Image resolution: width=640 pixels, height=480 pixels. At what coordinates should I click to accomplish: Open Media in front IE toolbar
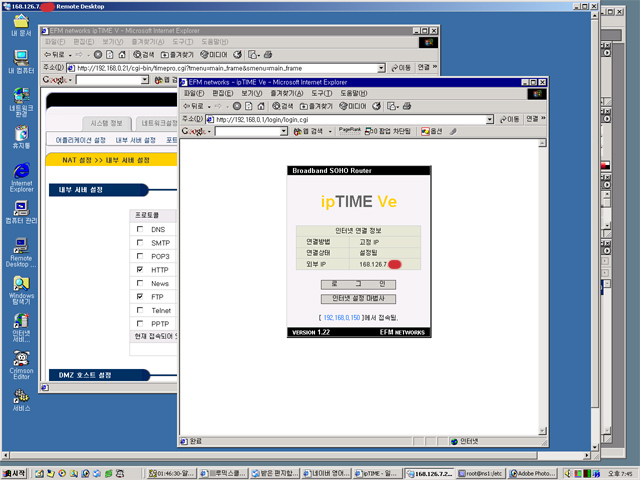click(x=353, y=106)
